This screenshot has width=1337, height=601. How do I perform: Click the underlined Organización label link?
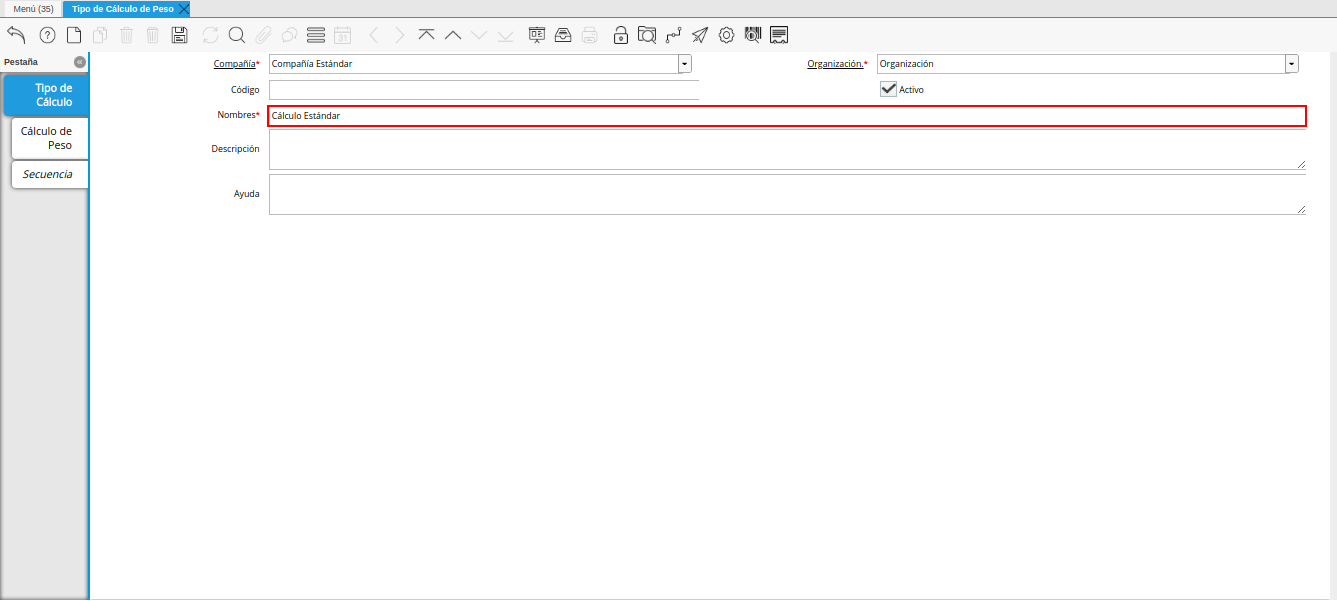(835, 64)
